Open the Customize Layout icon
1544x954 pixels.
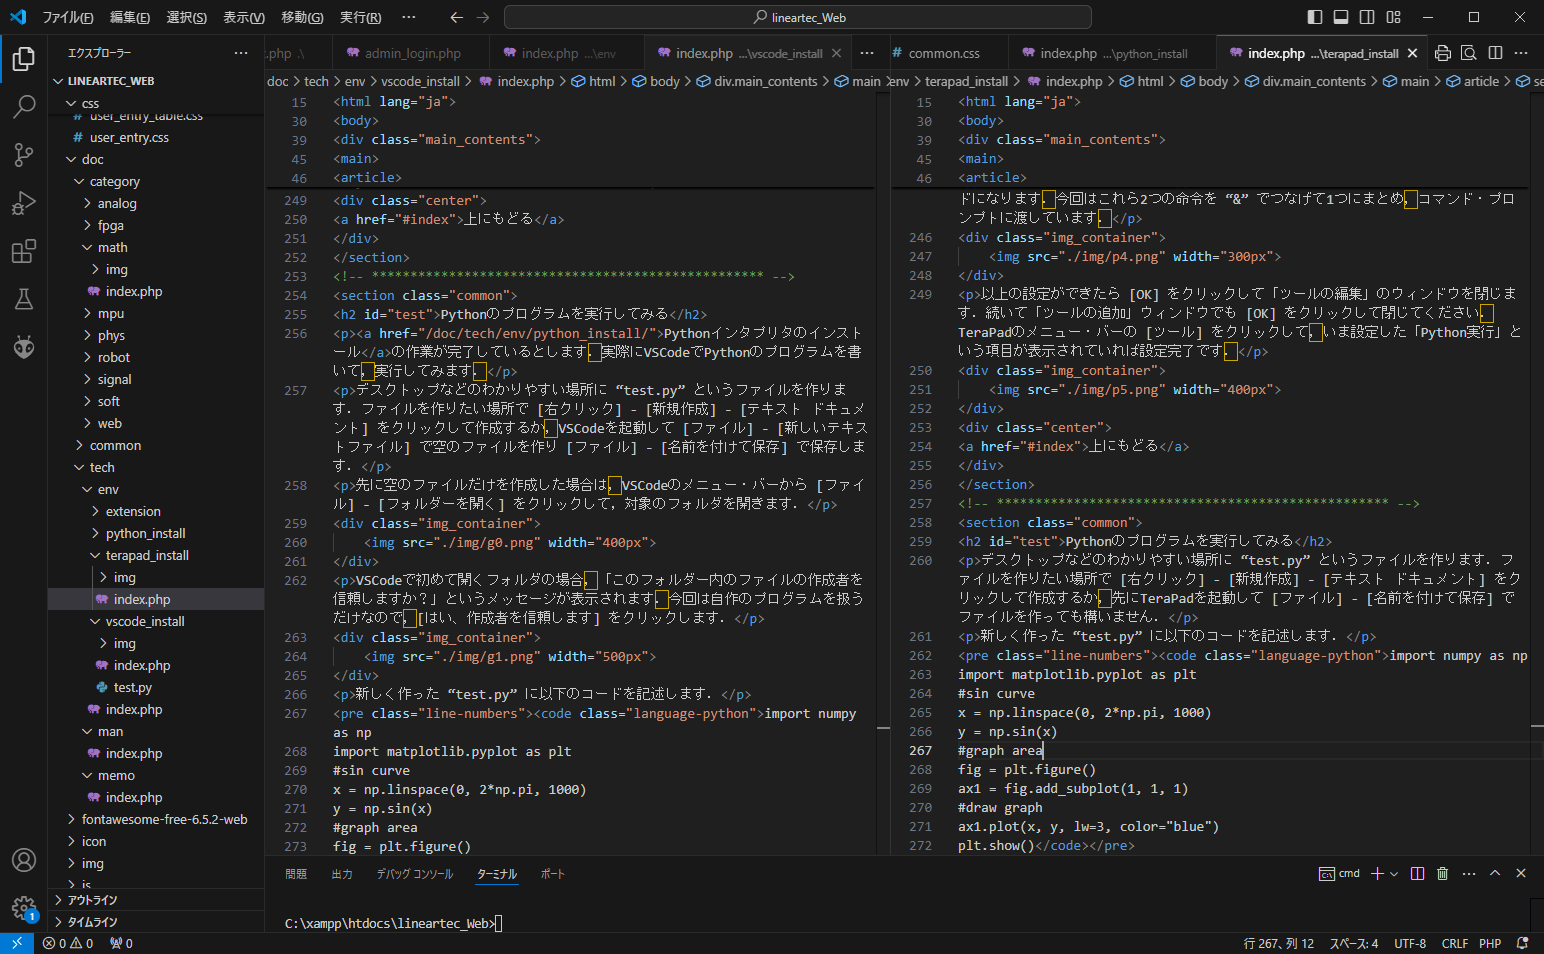pos(1394,17)
